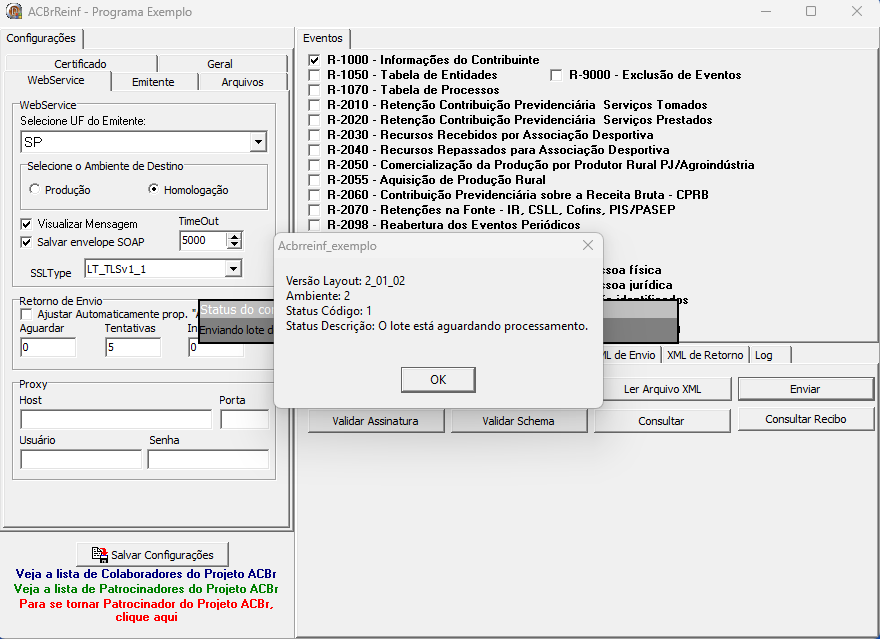
Task: Increase TimeOut with up arrow
Action: (235, 236)
